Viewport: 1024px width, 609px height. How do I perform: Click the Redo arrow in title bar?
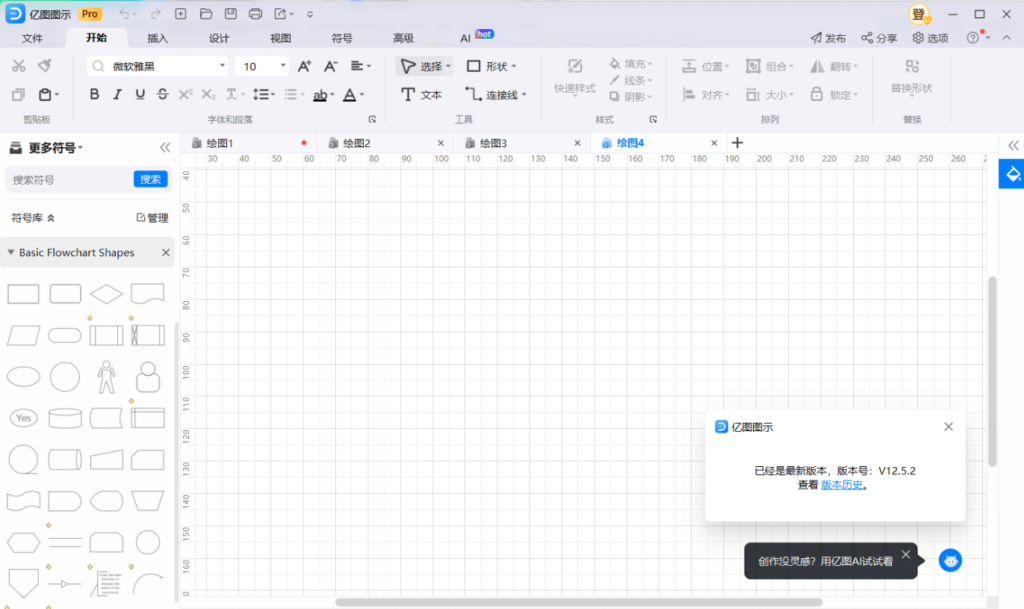155,14
